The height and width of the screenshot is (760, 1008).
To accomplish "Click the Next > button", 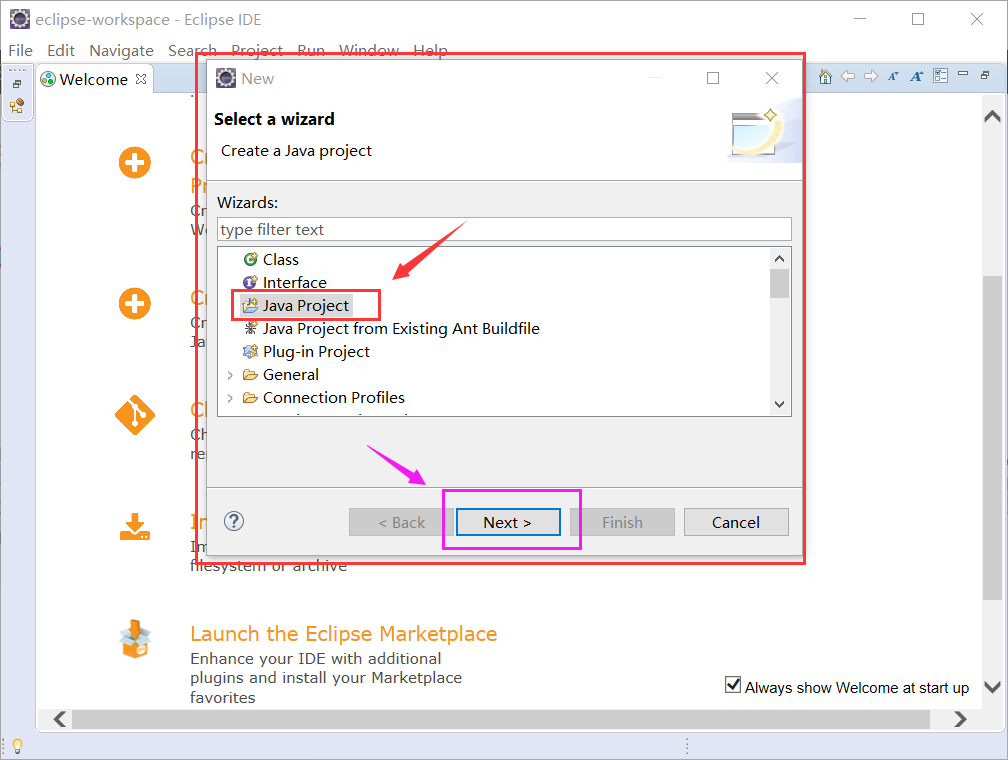I will click(x=508, y=522).
